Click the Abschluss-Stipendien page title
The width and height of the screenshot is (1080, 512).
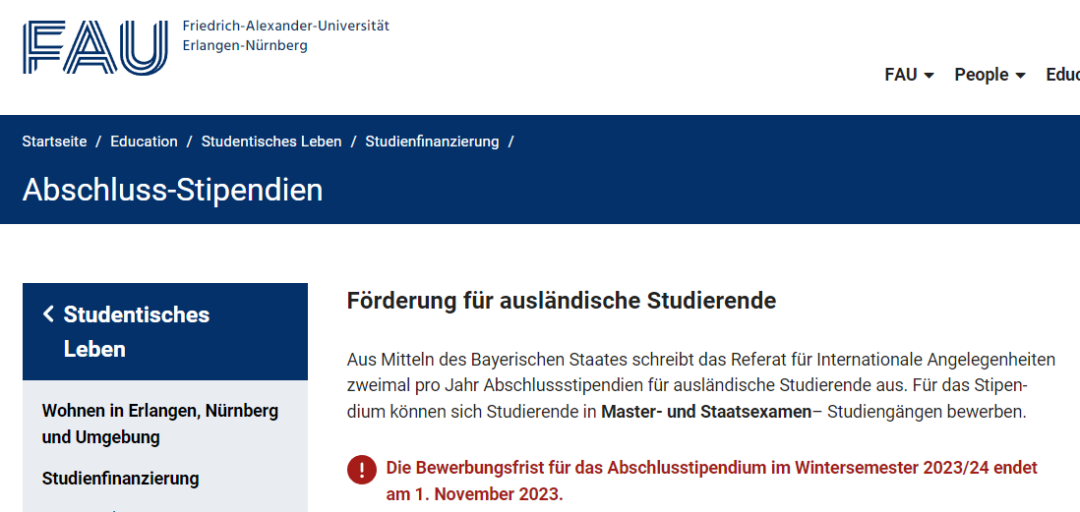(172, 190)
